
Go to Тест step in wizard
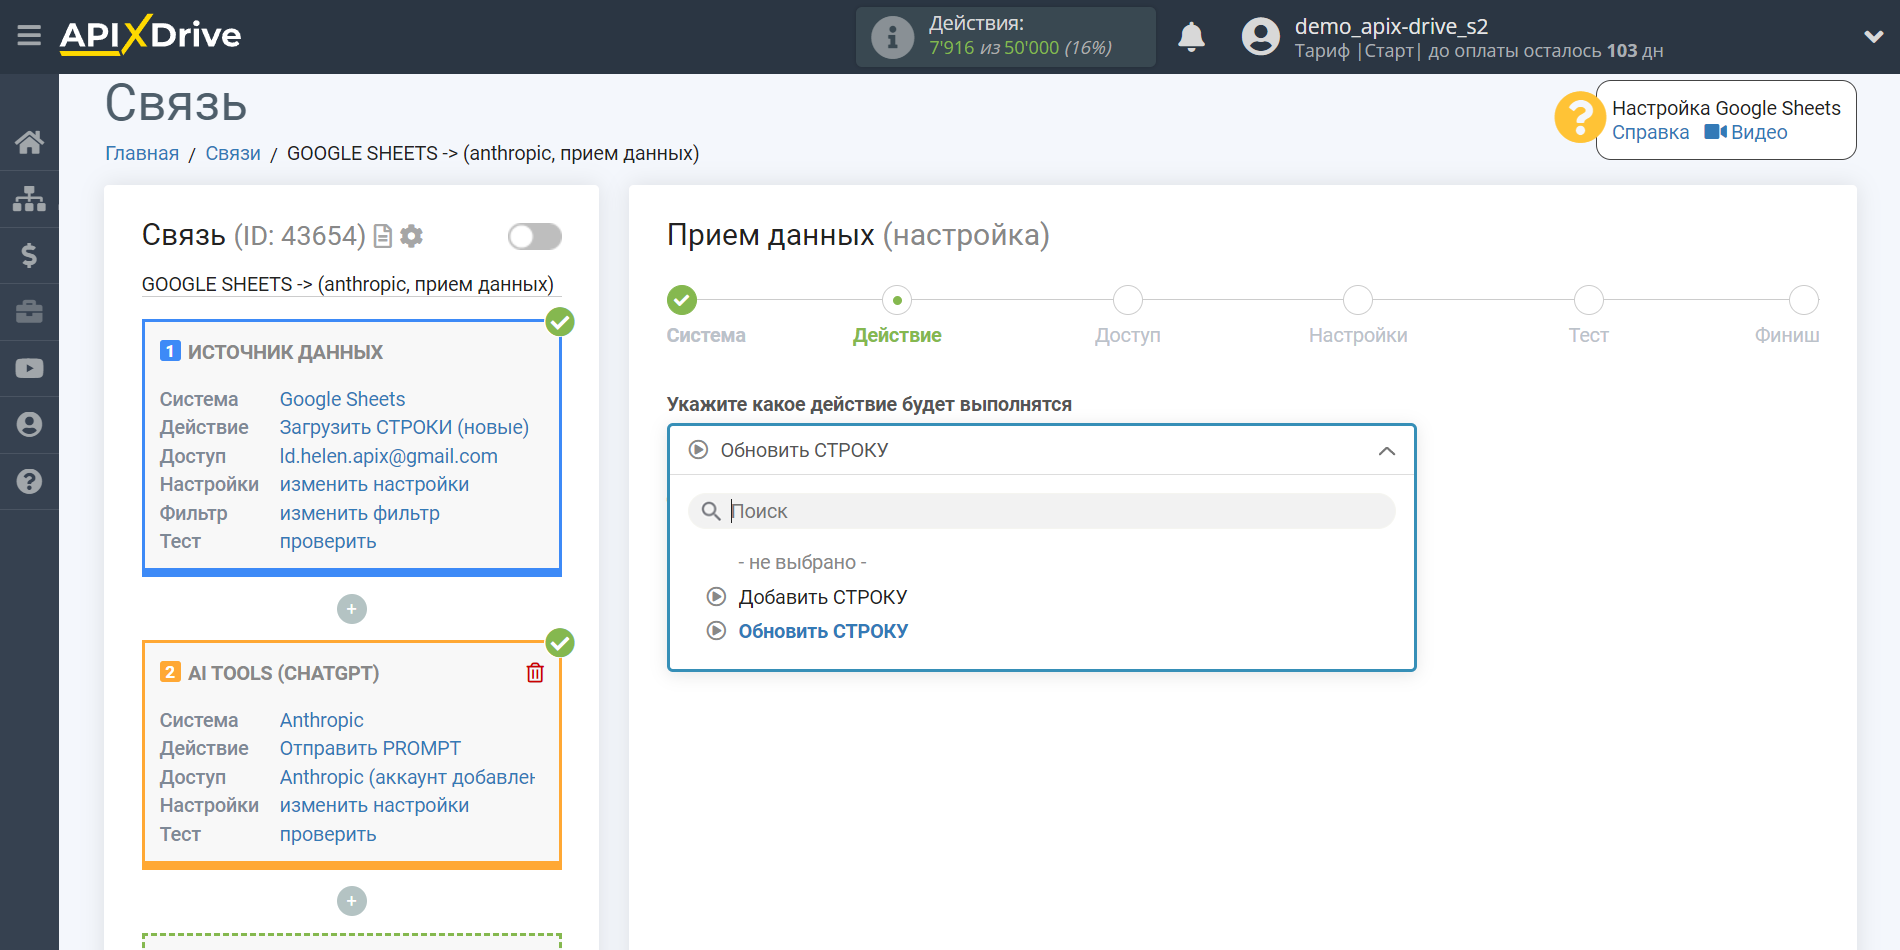point(1588,300)
